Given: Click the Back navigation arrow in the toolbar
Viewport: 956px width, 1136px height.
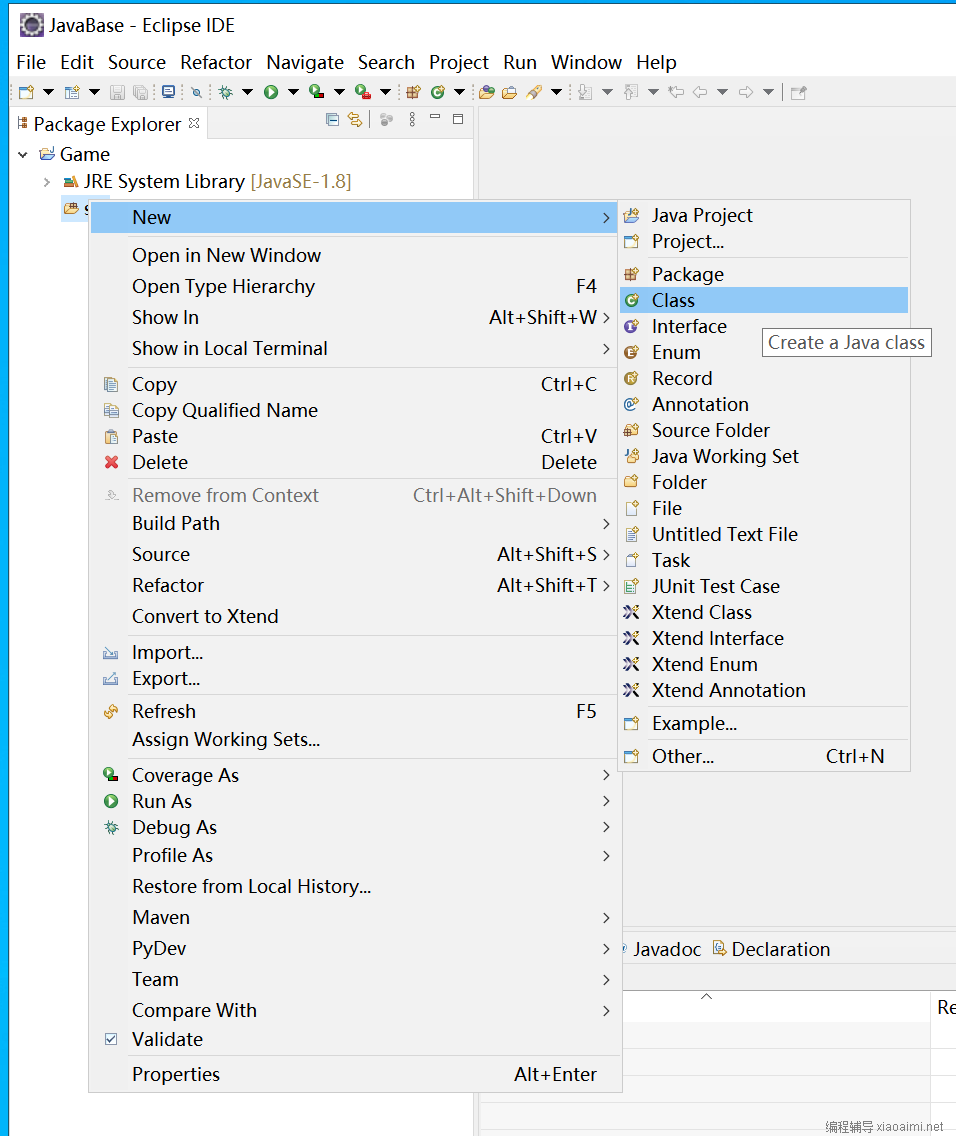Looking at the screenshot, I should [x=700, y=92].
